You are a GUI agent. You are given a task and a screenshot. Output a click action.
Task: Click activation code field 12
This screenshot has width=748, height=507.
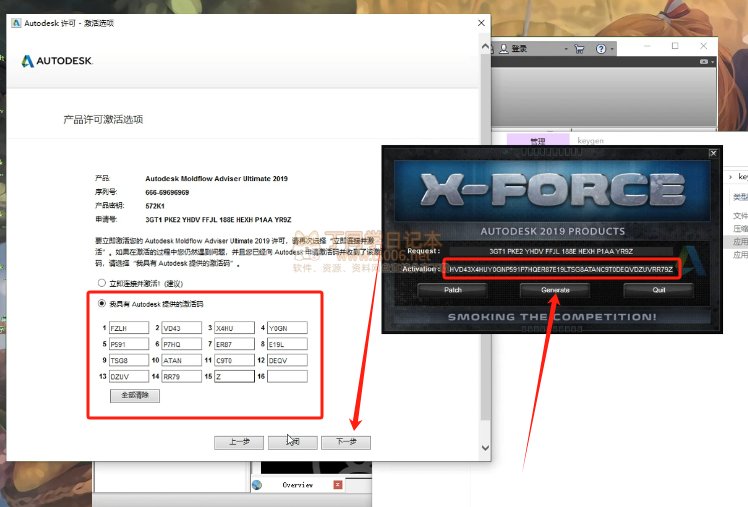coord(287,360)
